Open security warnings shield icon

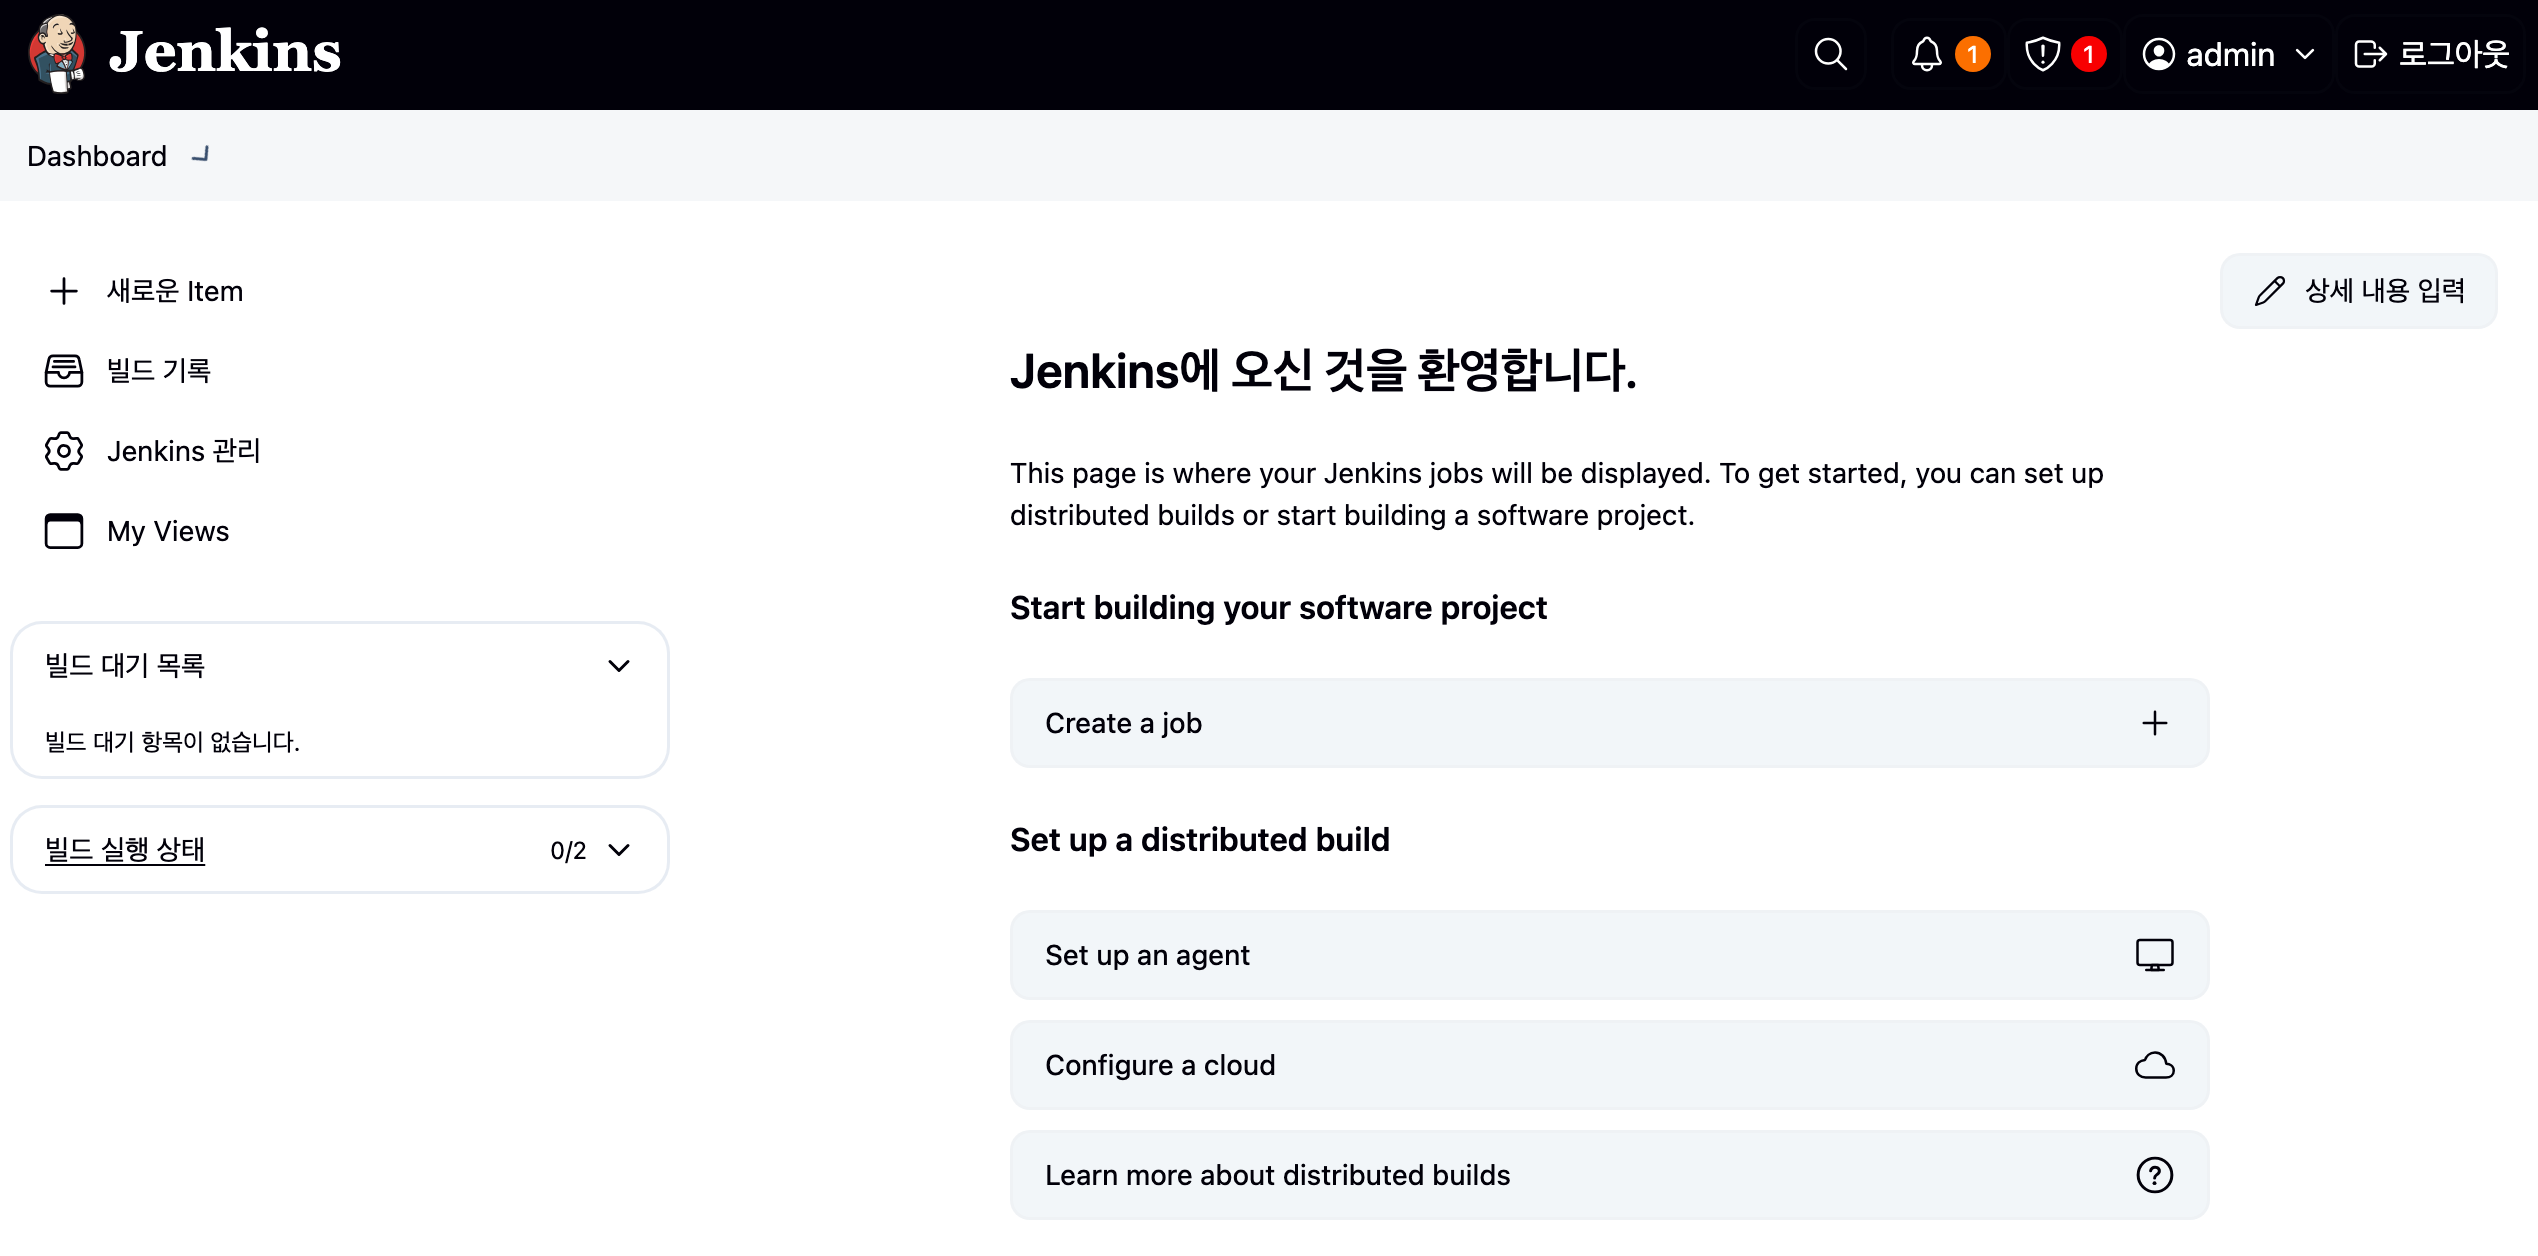coord(2042,54)
